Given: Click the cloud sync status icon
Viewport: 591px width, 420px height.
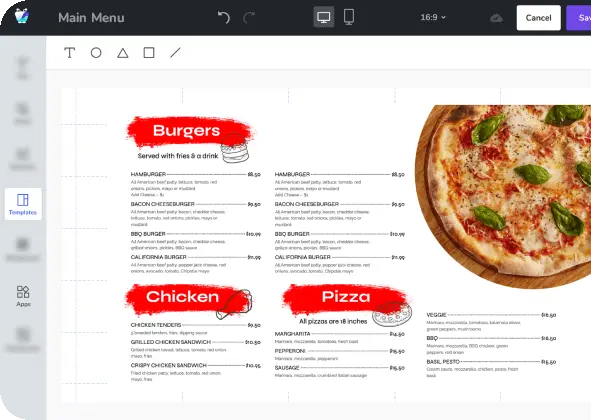Looking at the screenshot, I should (x=496, y=18).
